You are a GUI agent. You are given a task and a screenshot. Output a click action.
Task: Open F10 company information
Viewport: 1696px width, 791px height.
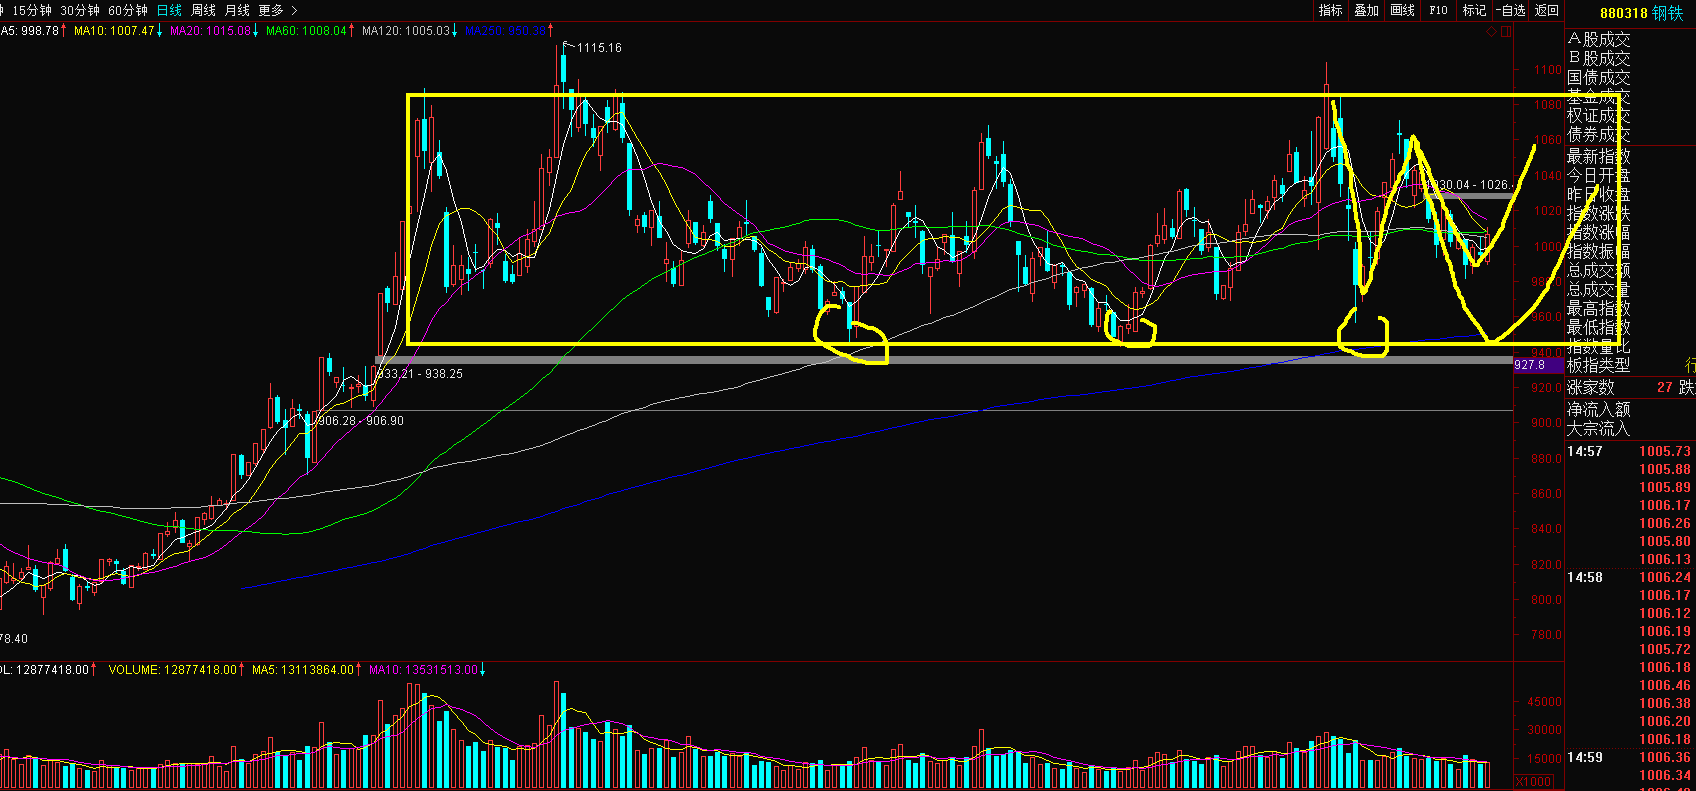[1438, 10]
